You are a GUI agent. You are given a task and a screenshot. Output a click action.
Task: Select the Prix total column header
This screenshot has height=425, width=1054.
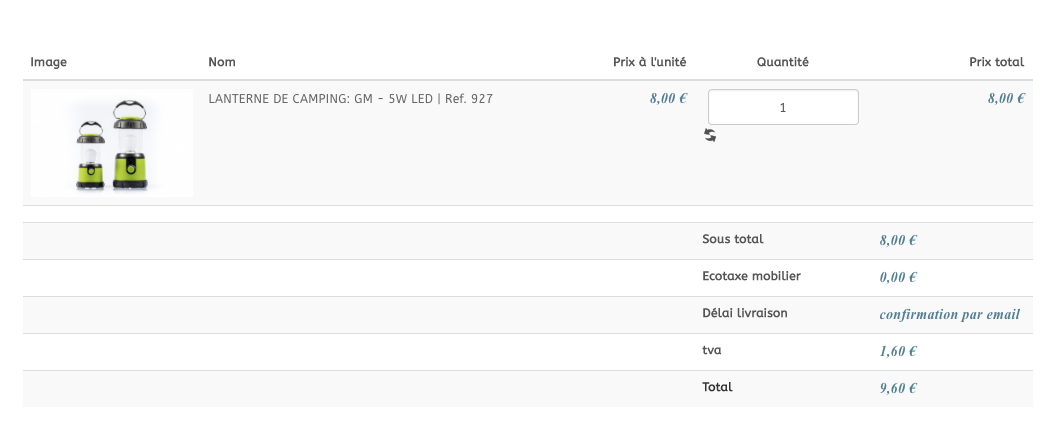click(996, 62)
